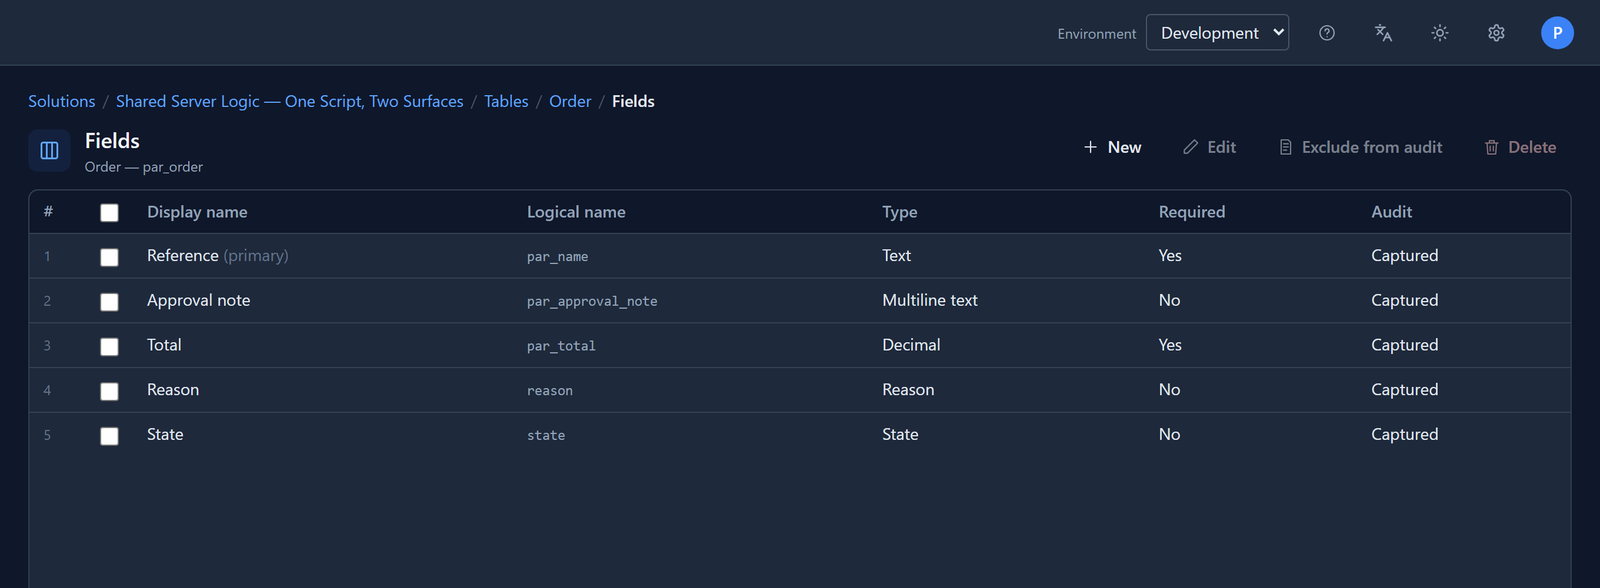Select the State display name cell

click(x=165, y=434)
